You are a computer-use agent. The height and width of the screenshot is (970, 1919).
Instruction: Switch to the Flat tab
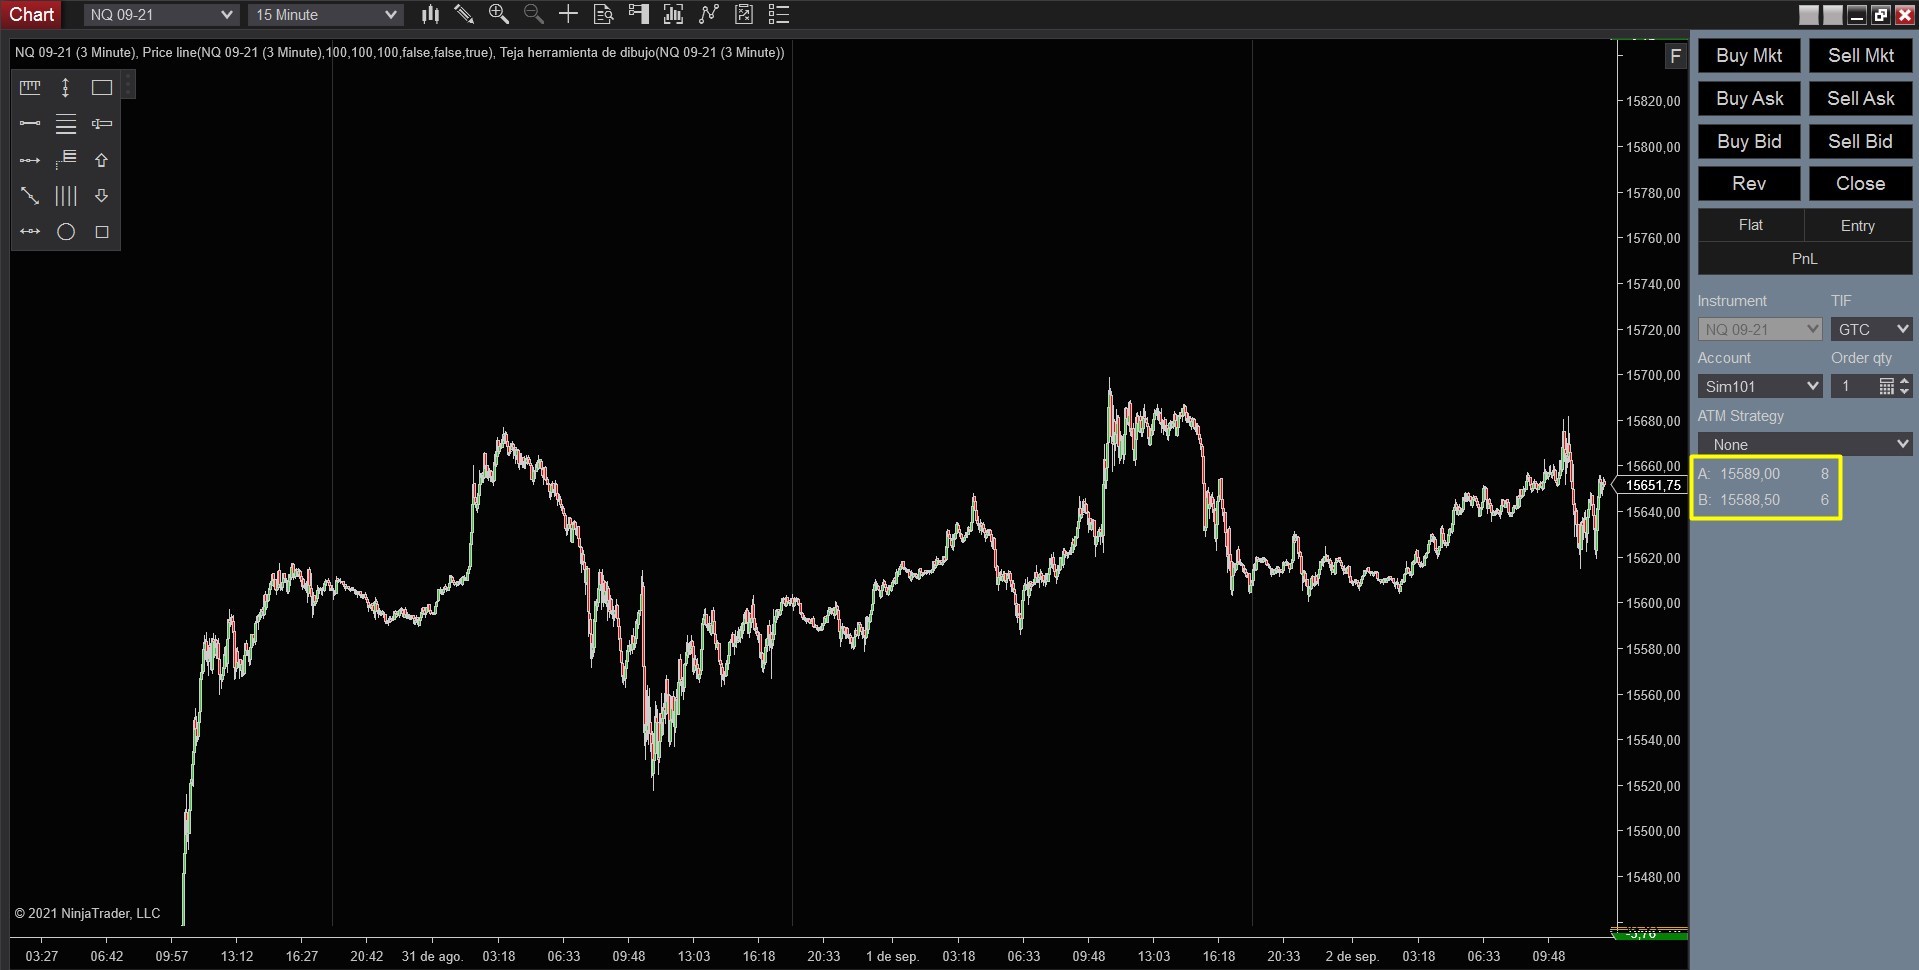[x=1750, y=225]
